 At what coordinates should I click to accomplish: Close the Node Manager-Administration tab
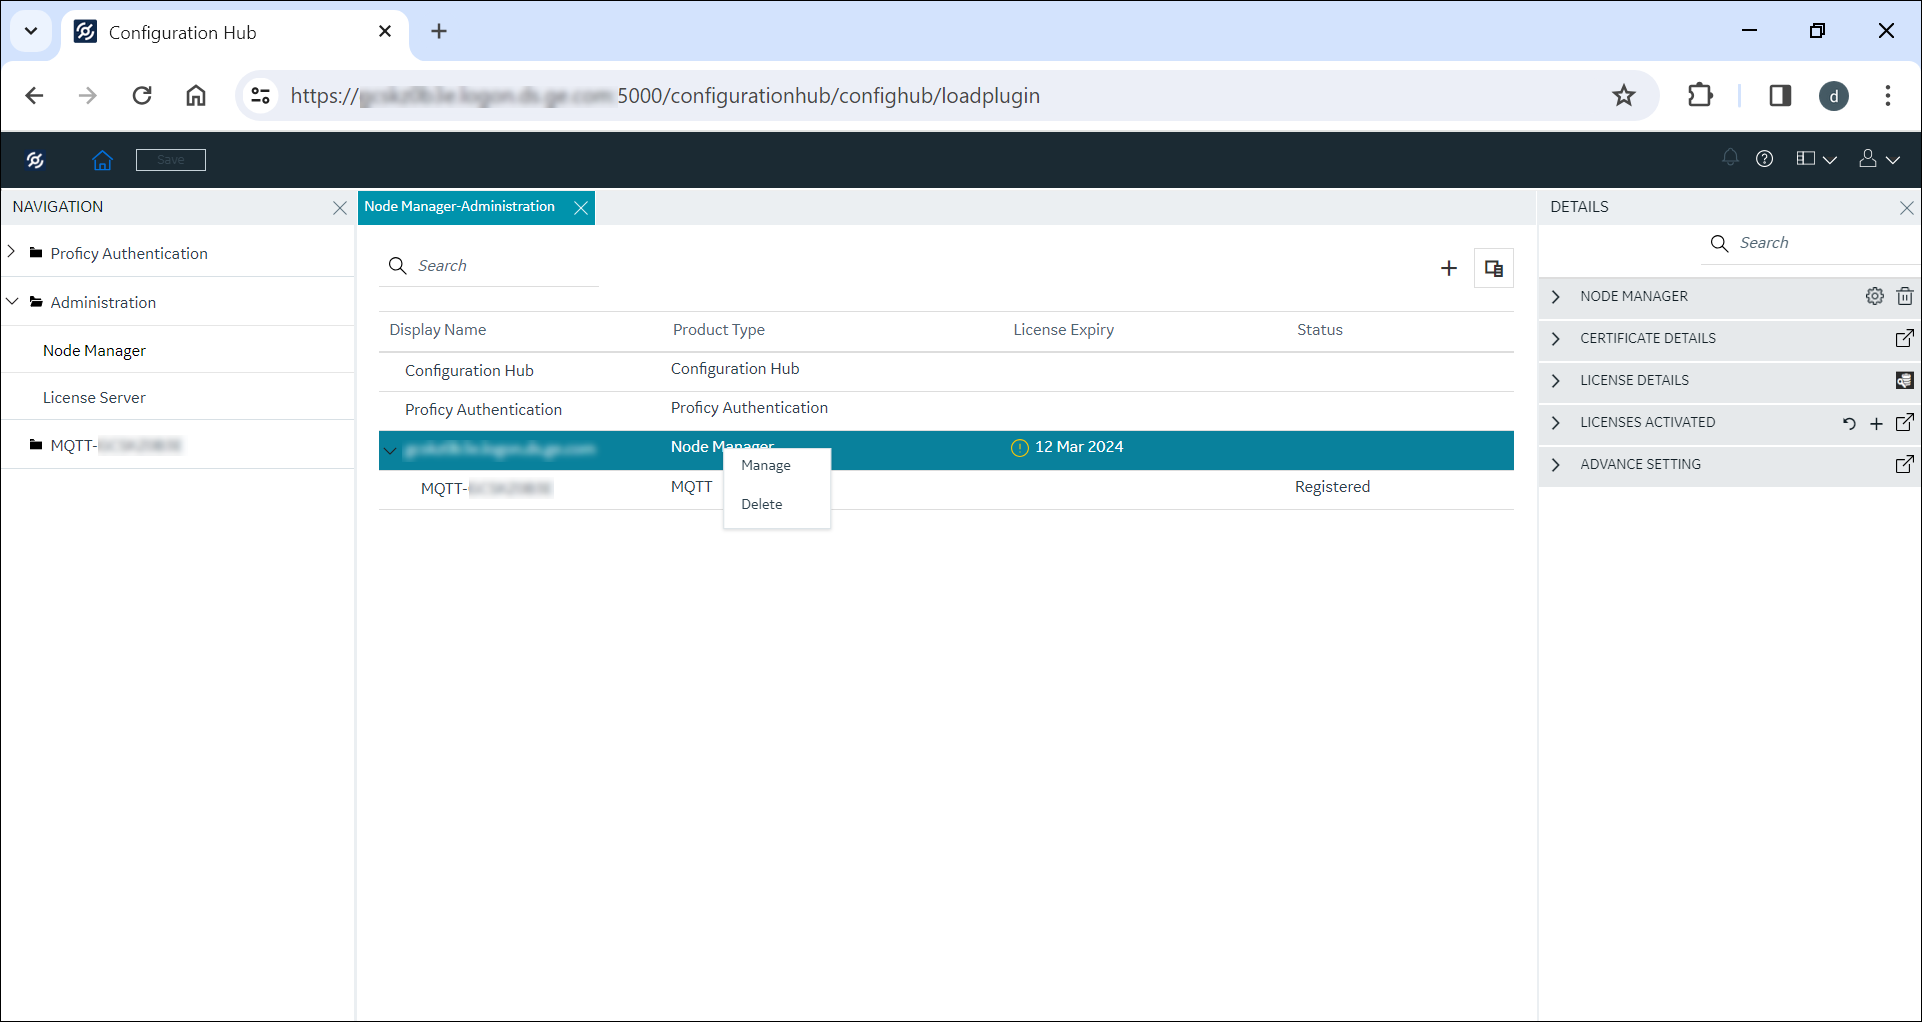581,208
